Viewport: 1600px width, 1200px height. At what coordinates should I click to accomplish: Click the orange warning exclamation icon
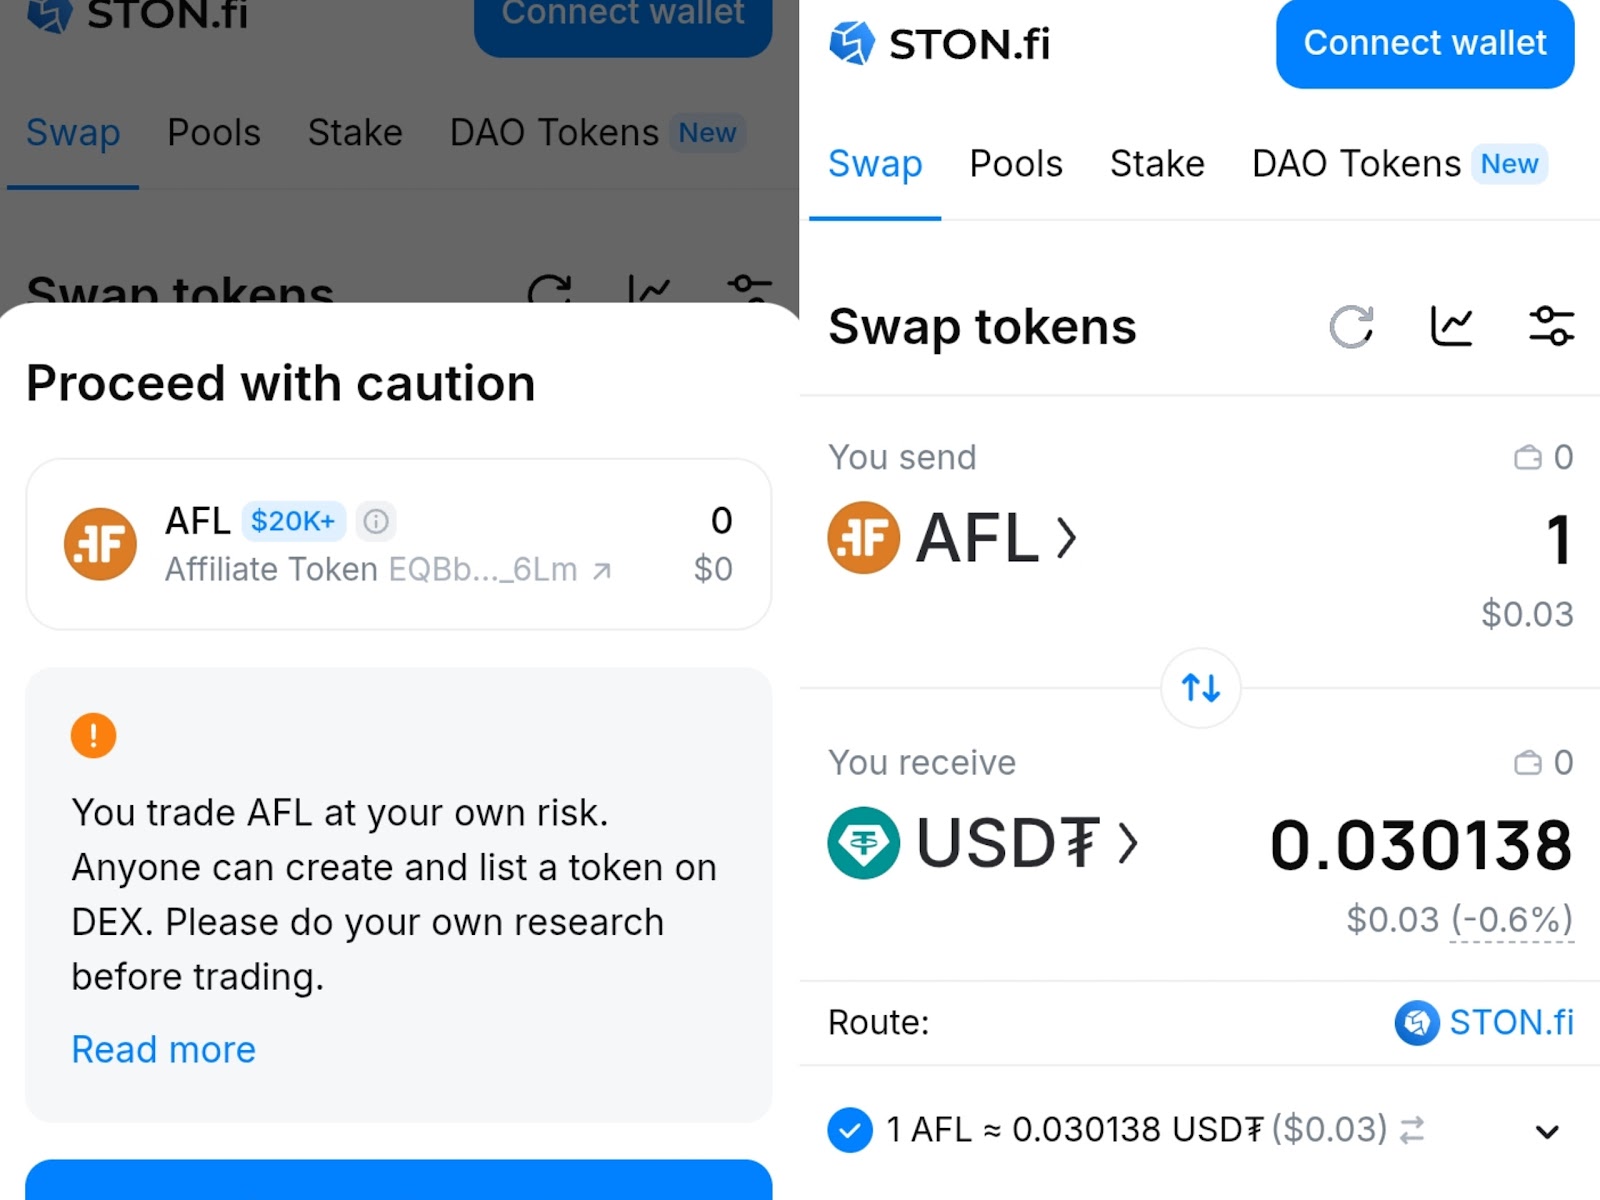click(93, 736)
